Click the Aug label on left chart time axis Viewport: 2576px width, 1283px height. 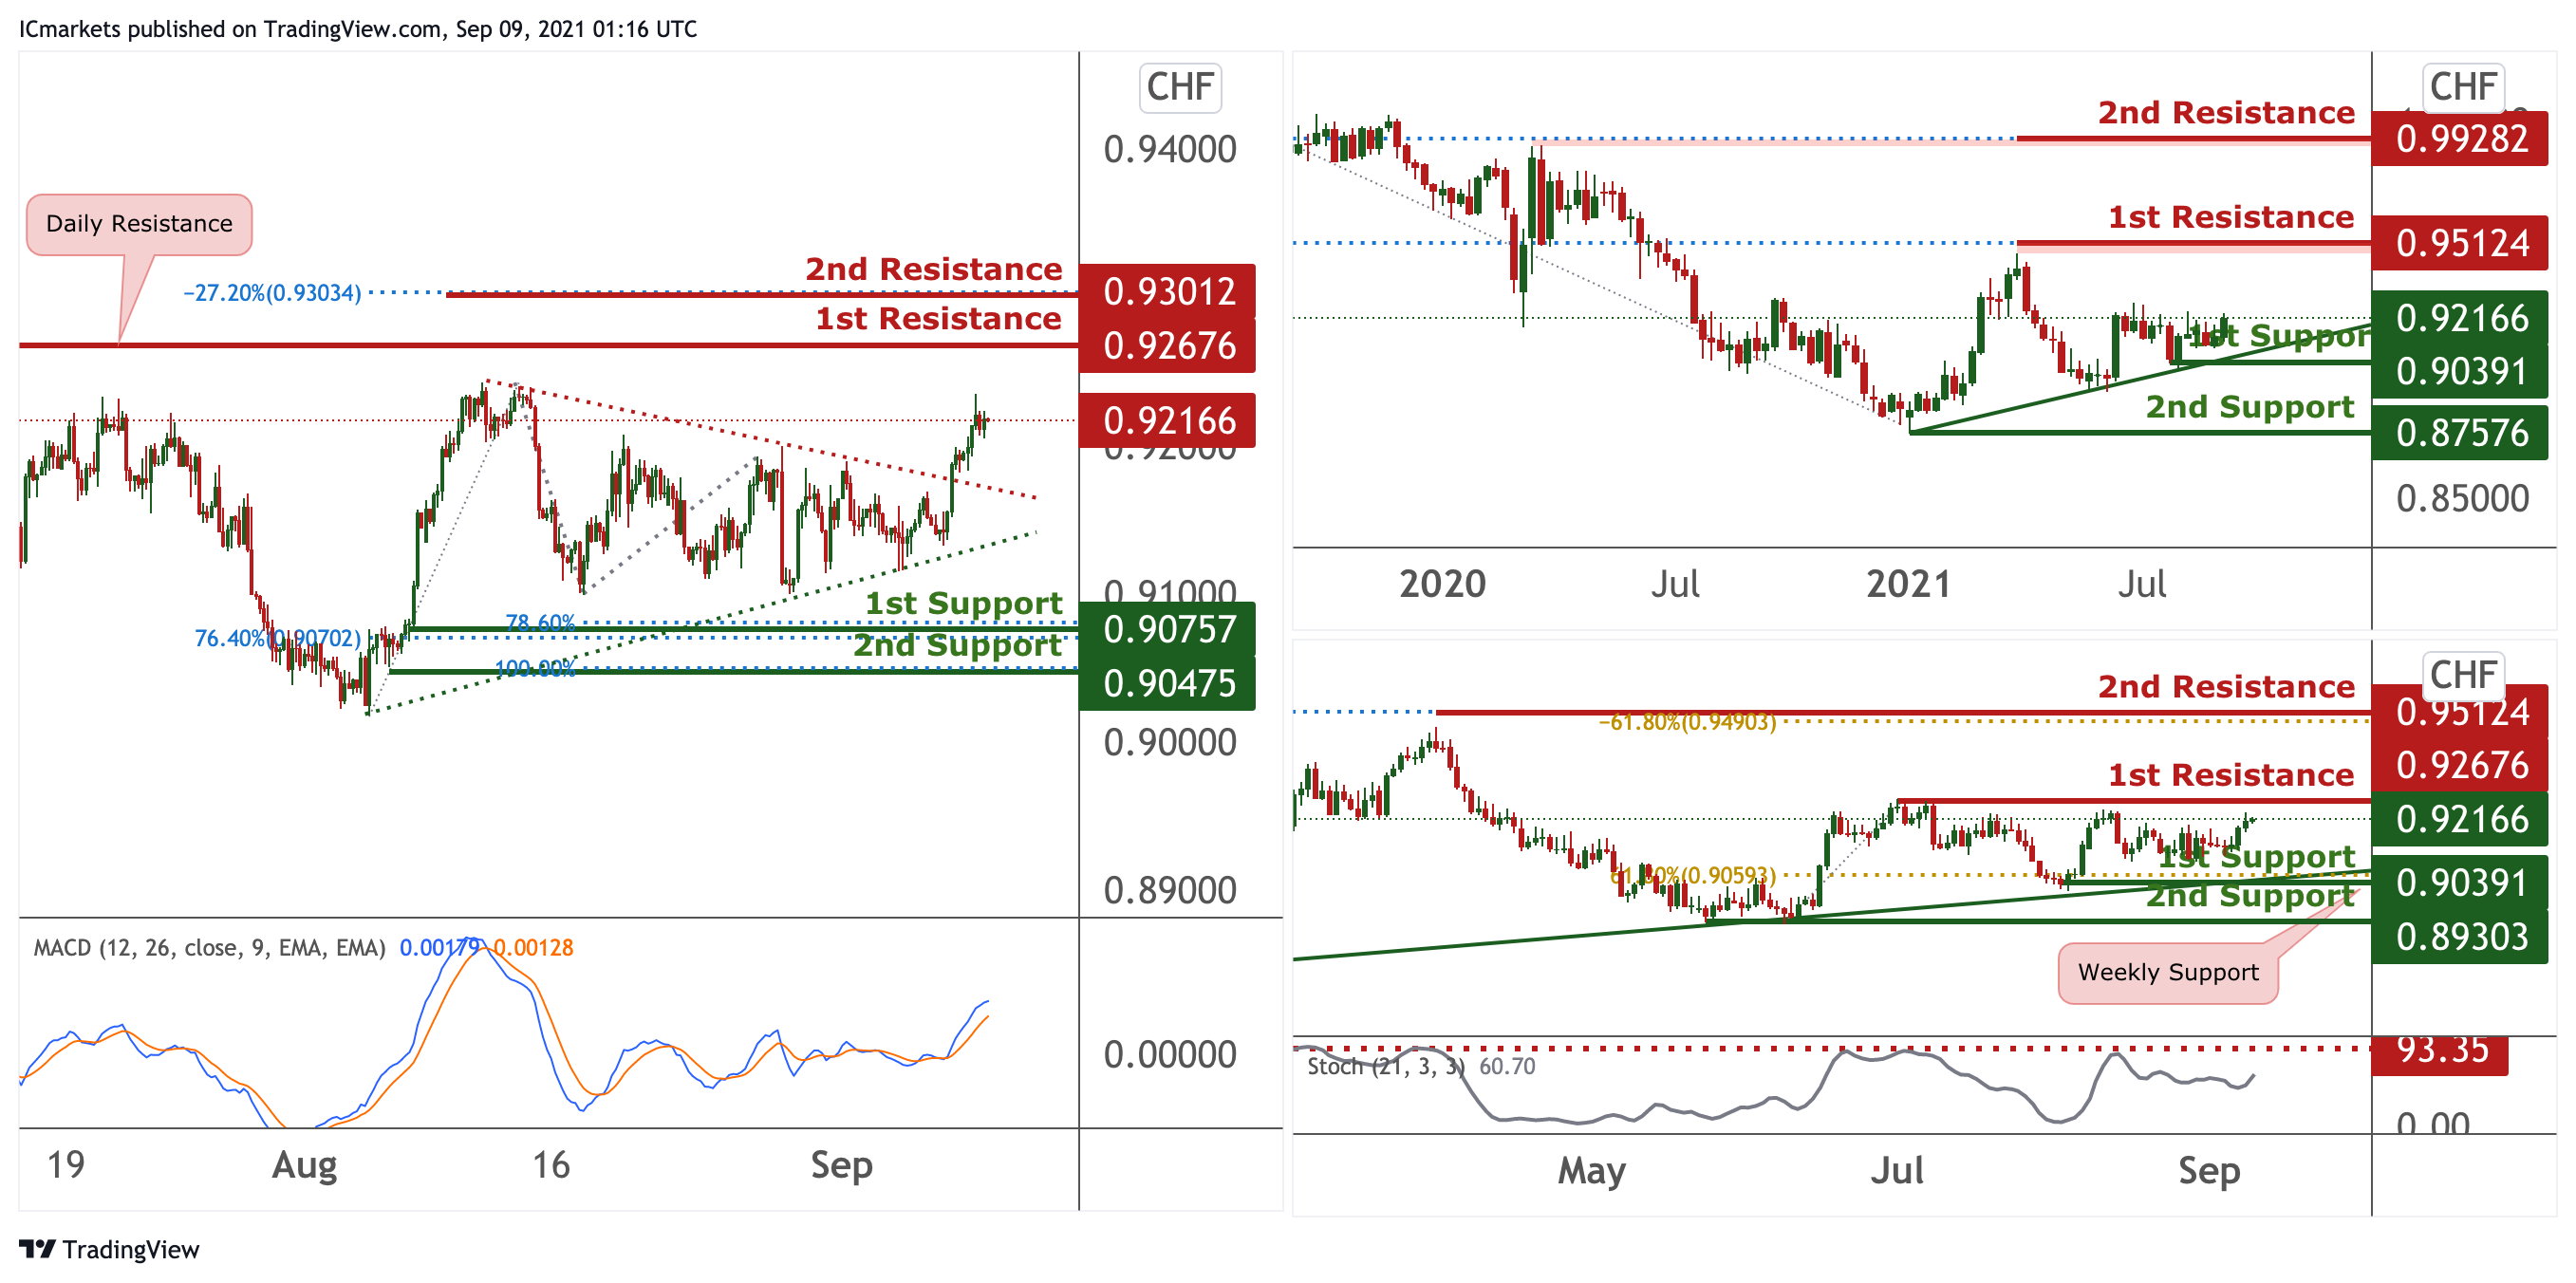click(304, 1166)
